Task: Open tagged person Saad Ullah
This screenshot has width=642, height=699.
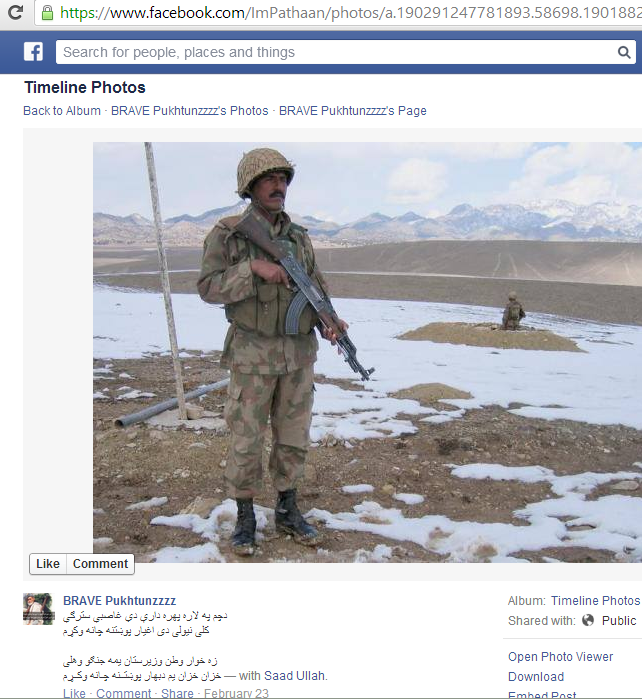Action: [294, 676]
